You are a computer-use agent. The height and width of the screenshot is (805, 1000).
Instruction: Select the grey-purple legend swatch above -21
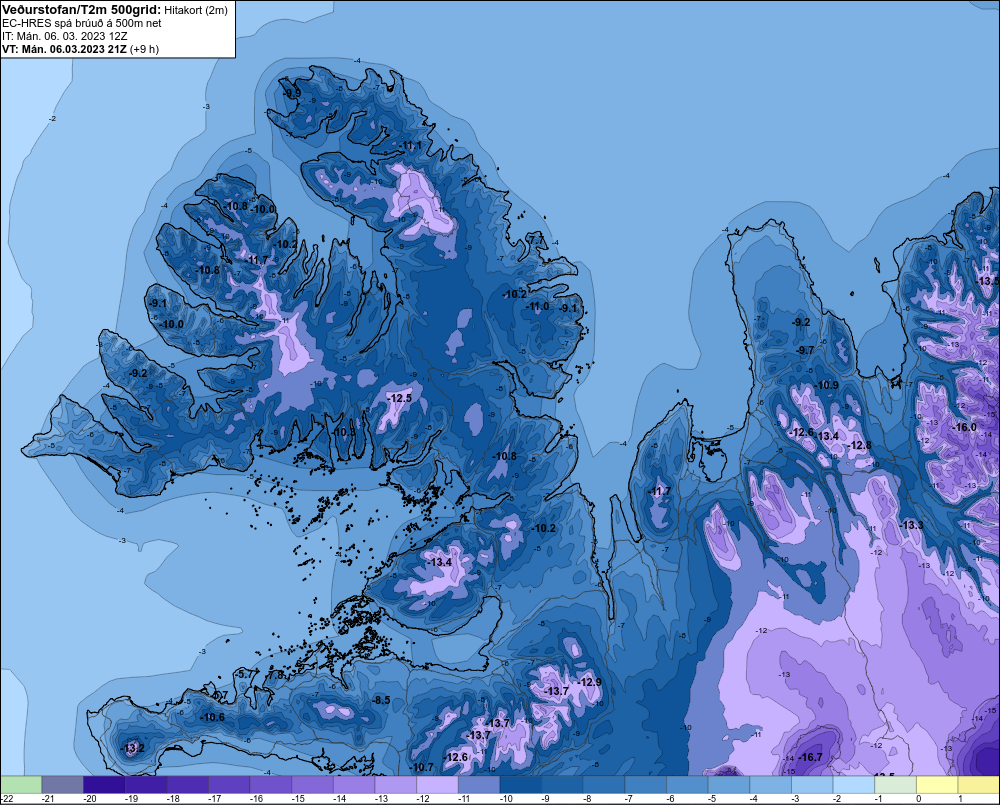tap(62, 784)
